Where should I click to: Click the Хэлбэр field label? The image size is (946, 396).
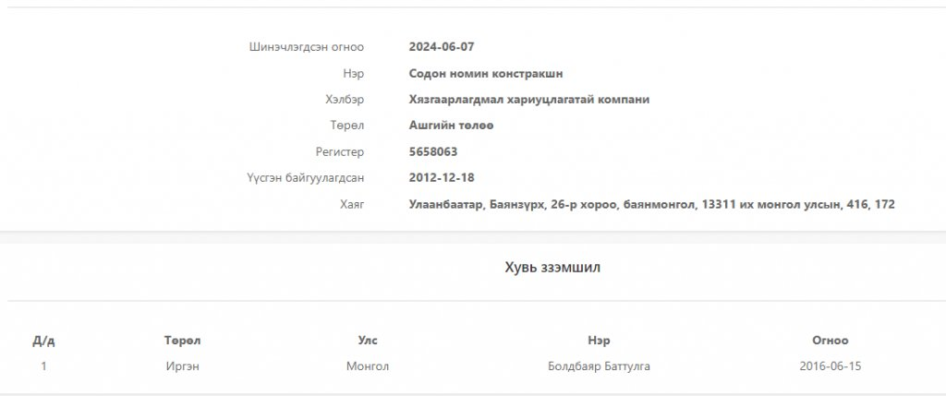[344, 100]
